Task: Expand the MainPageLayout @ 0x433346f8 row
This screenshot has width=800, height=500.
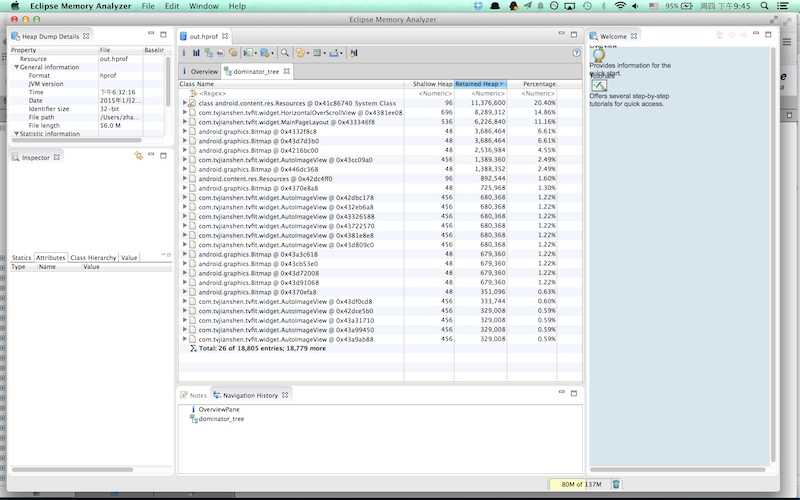Action: tap(185, 122)
